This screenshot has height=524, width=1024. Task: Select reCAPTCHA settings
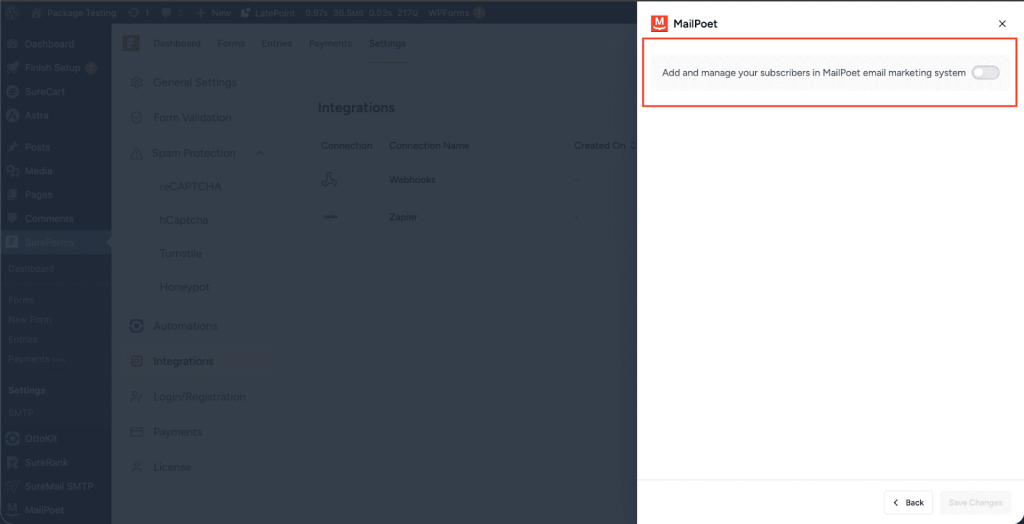coord(191,186)
